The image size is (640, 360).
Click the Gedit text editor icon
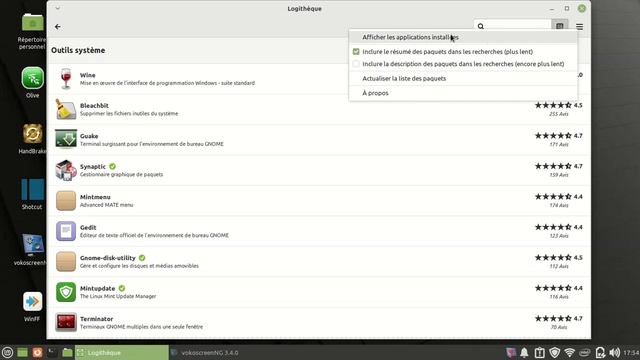[66, 231]
